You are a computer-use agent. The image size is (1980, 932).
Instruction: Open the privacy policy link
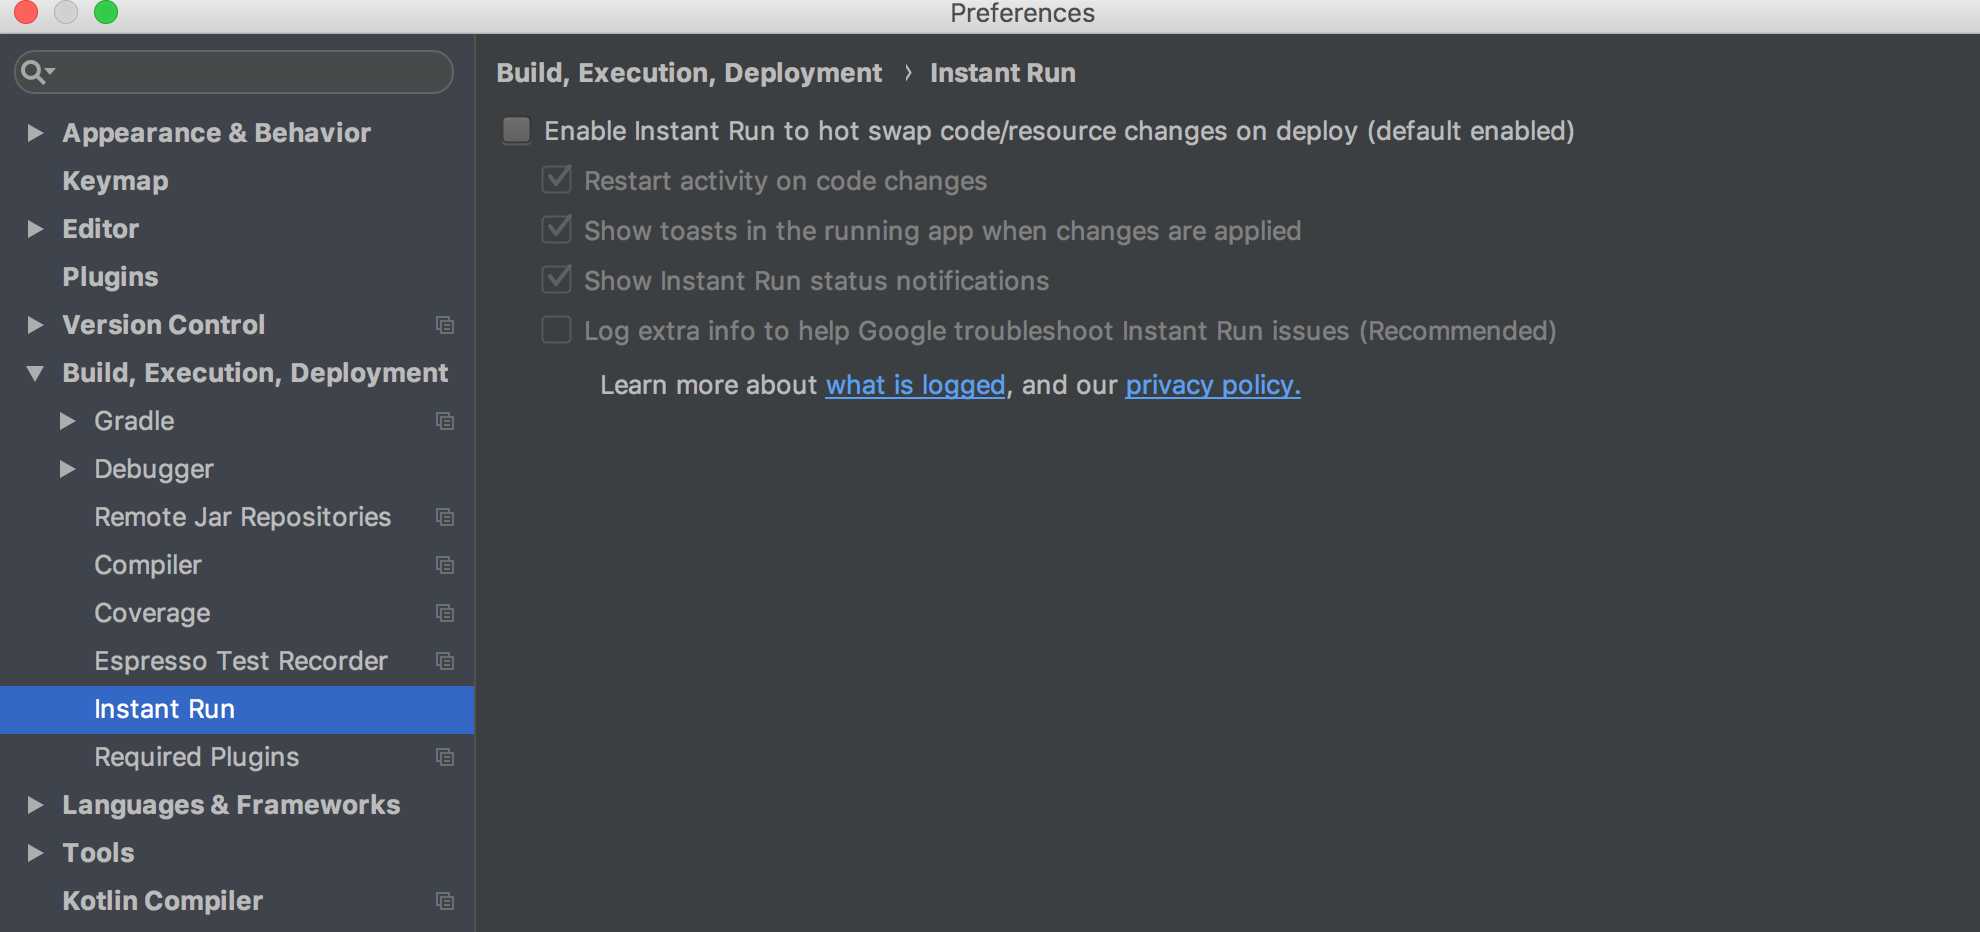pyautogui.click(x=1213, y=385)
